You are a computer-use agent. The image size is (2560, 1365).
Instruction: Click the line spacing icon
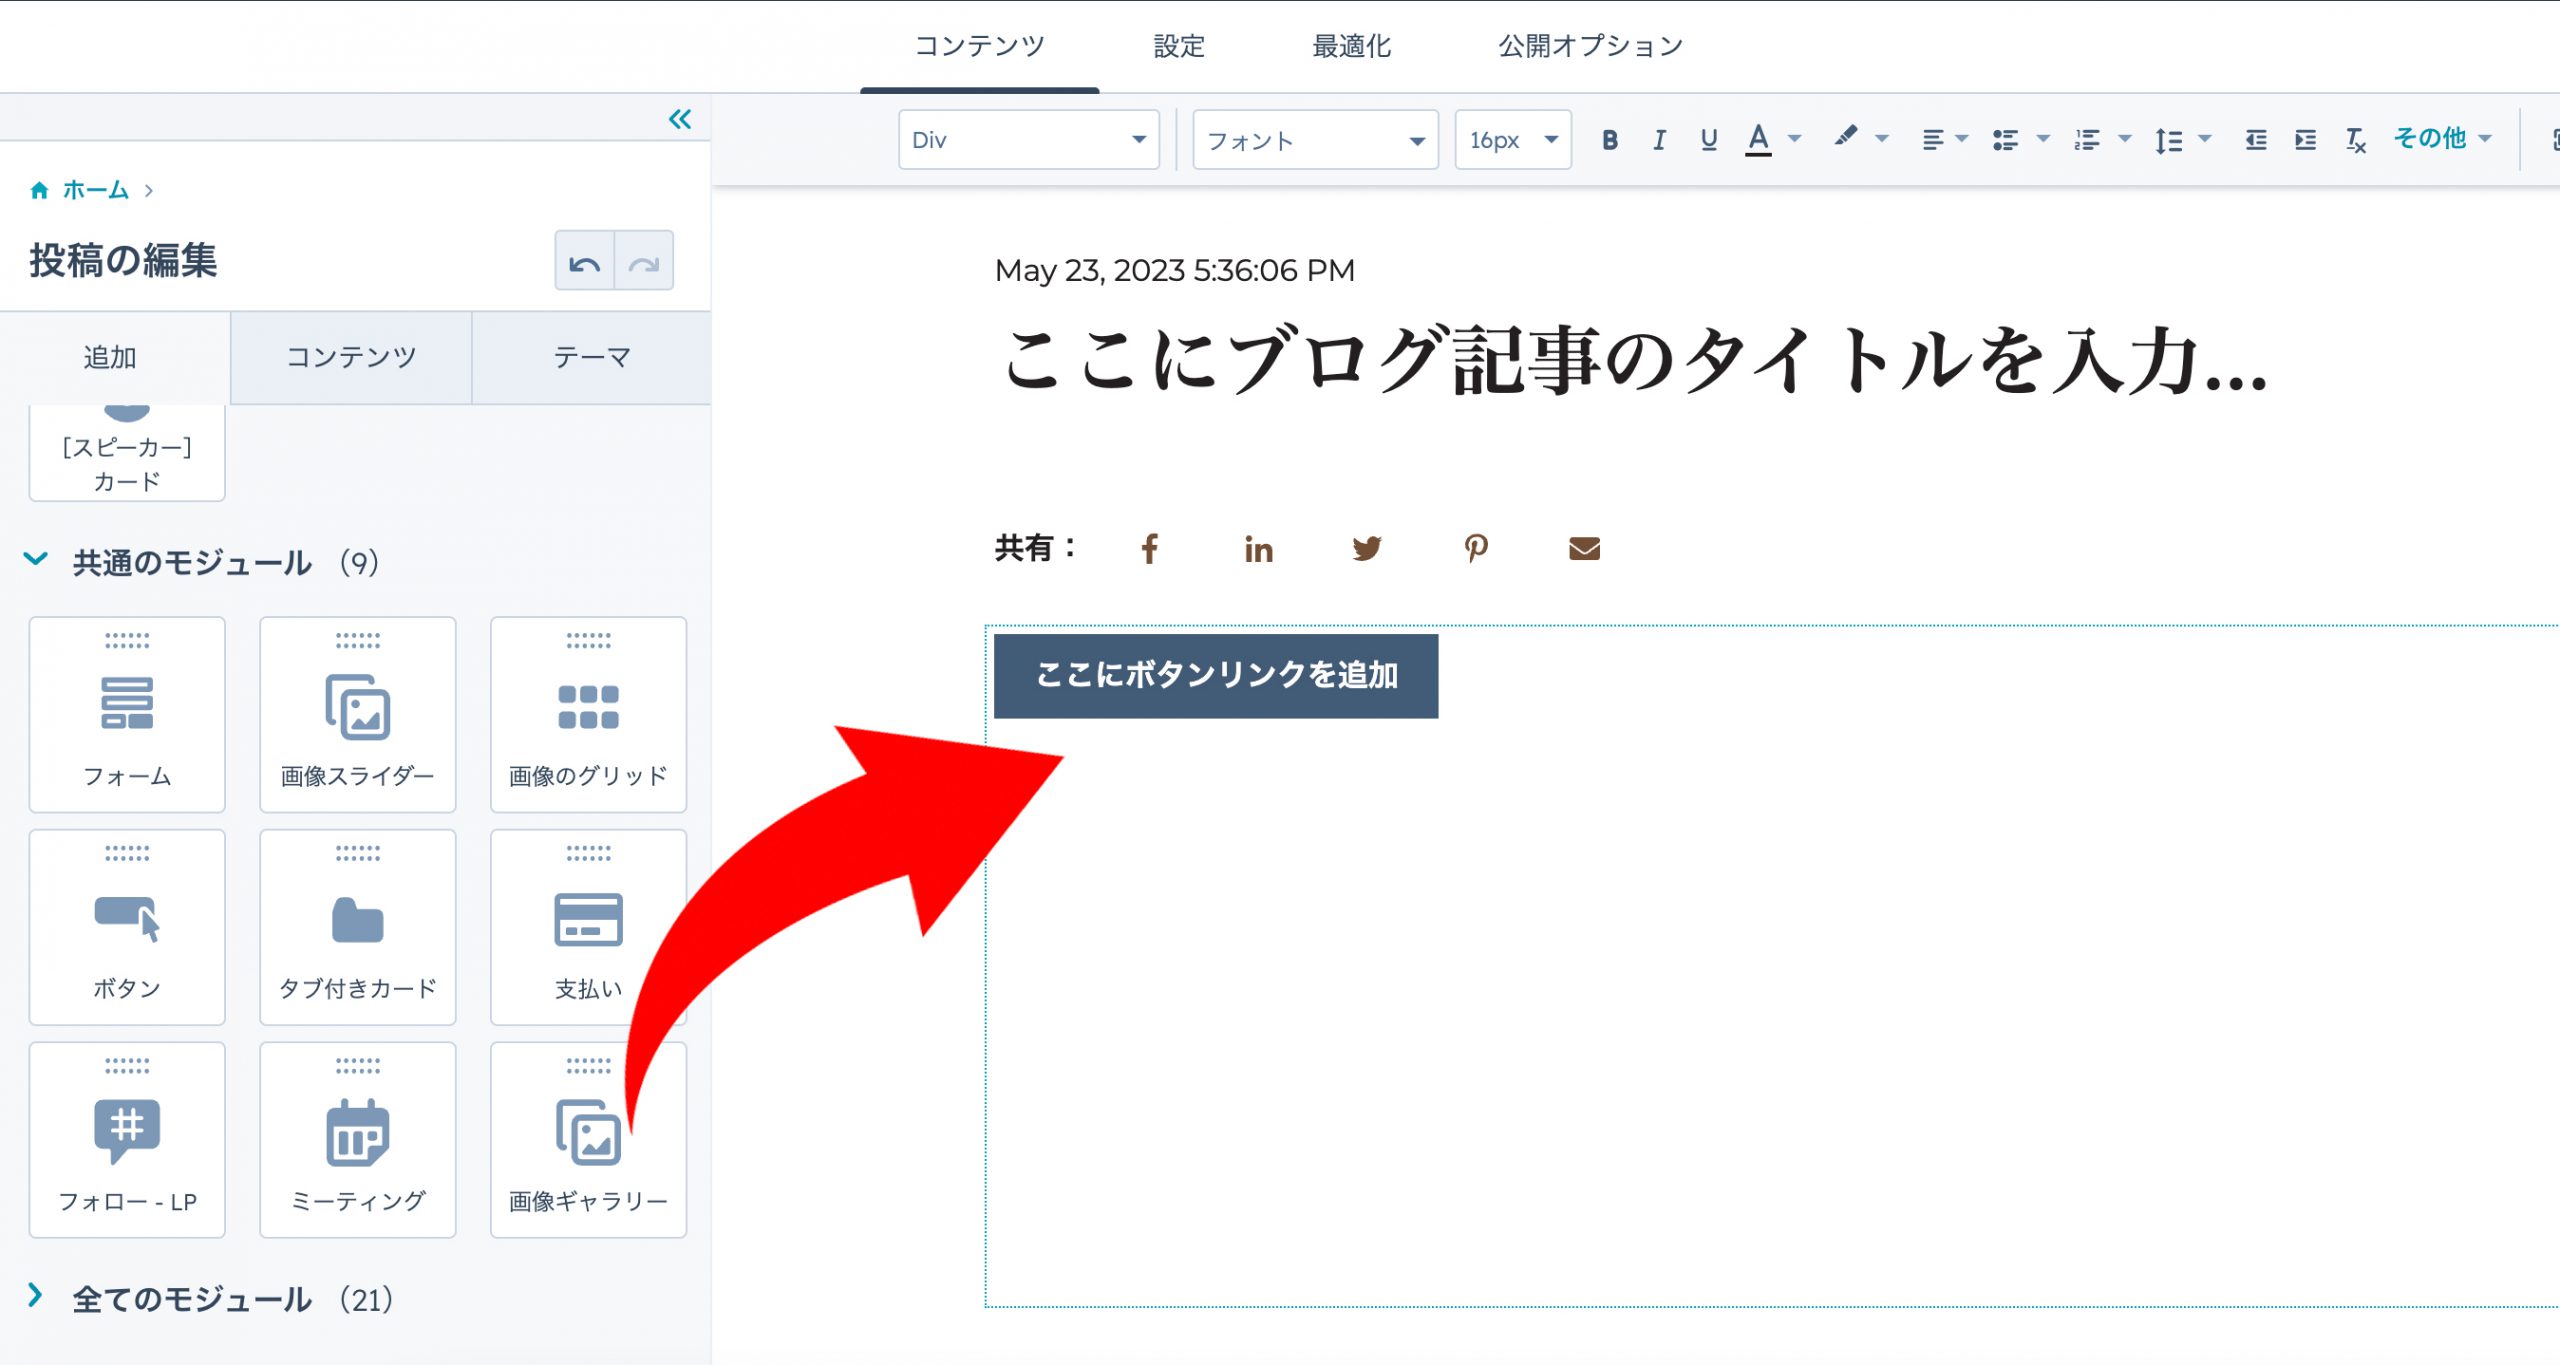tap(2168, 140)
